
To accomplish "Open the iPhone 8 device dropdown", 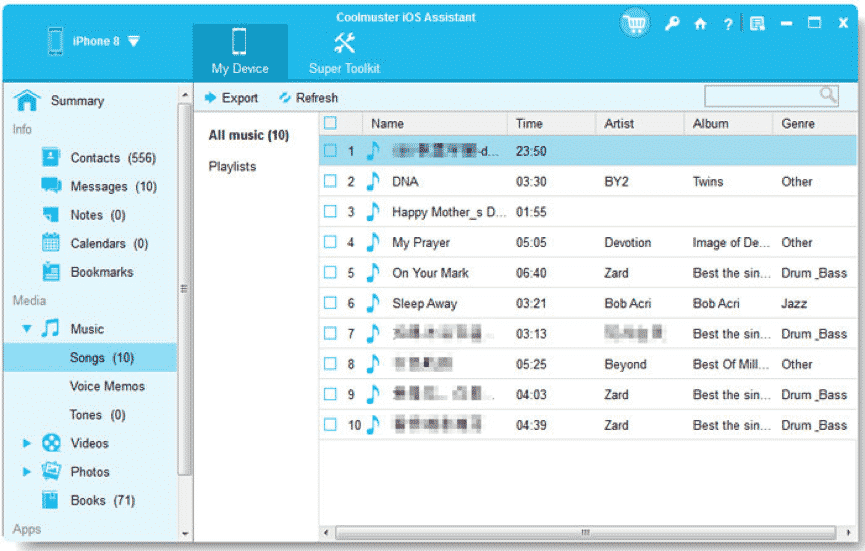I will pyautogui.click(x=134, y=41).
